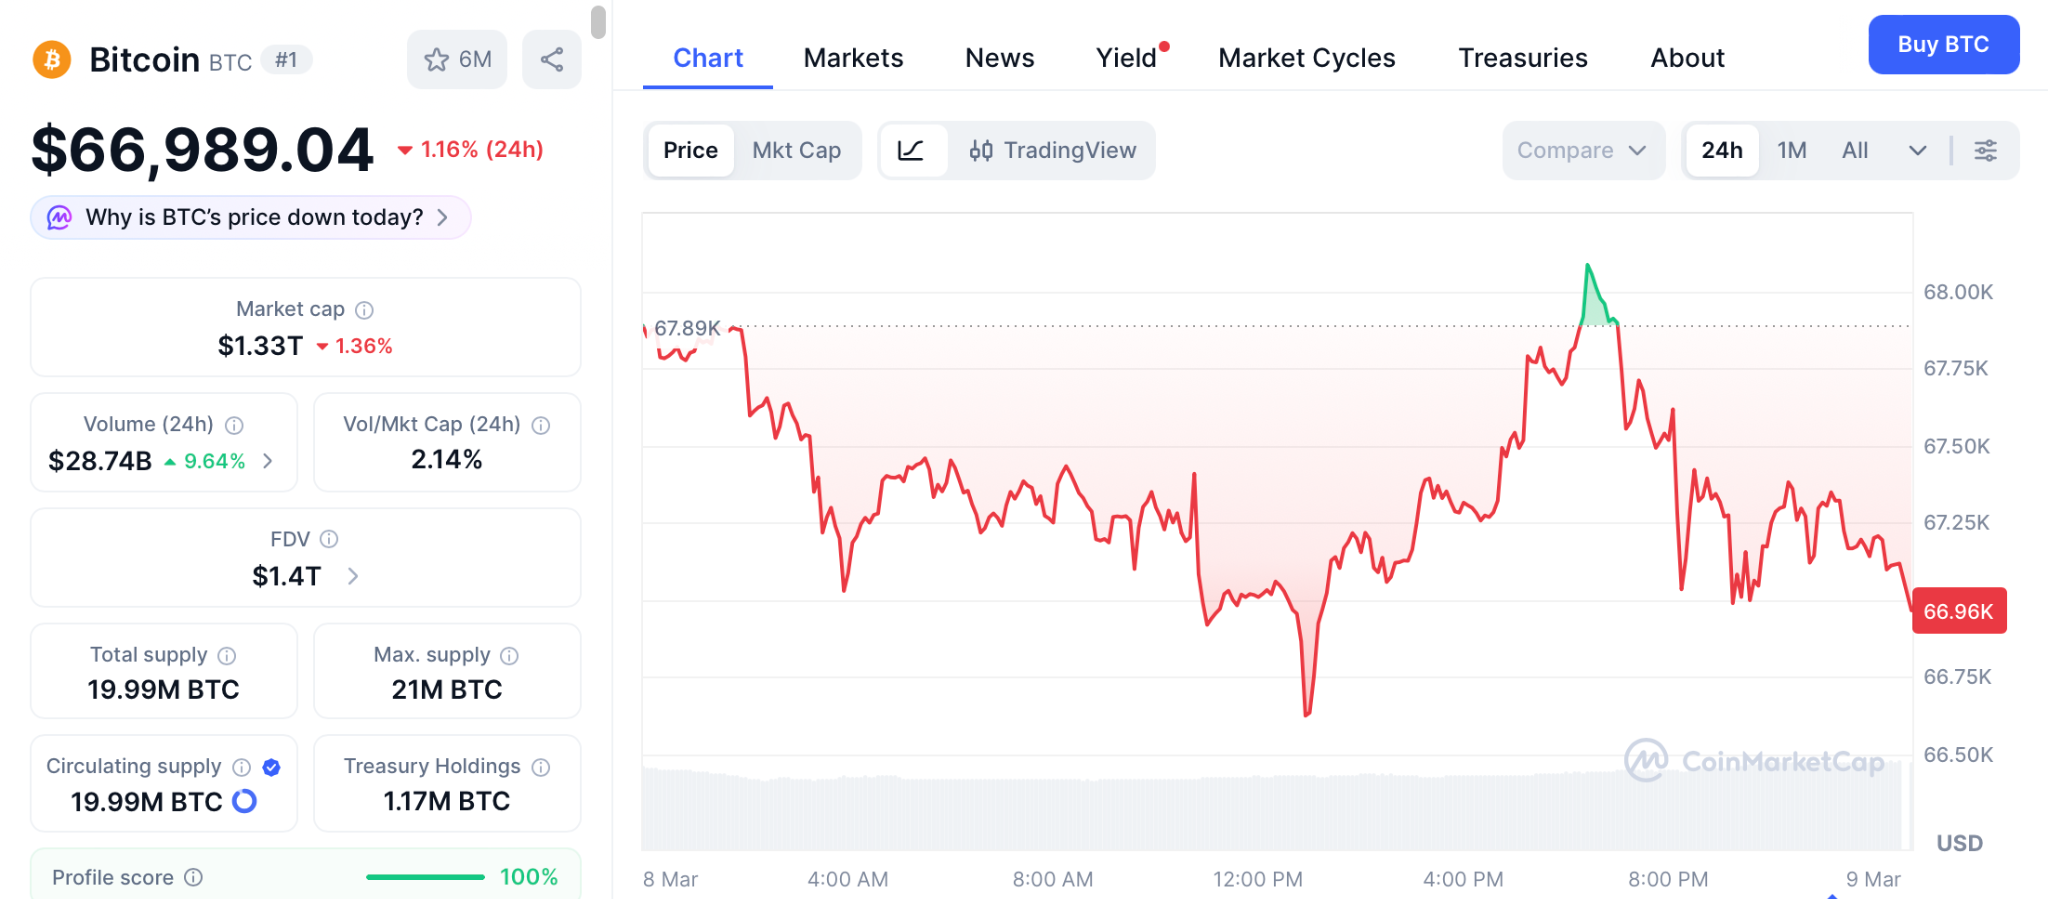Click the info icon next to FDV

(329, 540)
